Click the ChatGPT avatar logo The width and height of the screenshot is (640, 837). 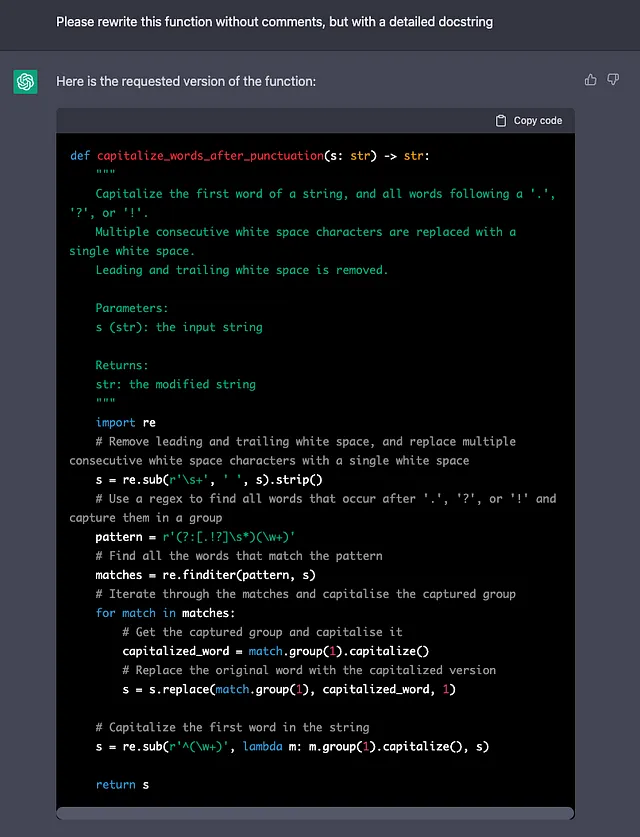point(25,82)
